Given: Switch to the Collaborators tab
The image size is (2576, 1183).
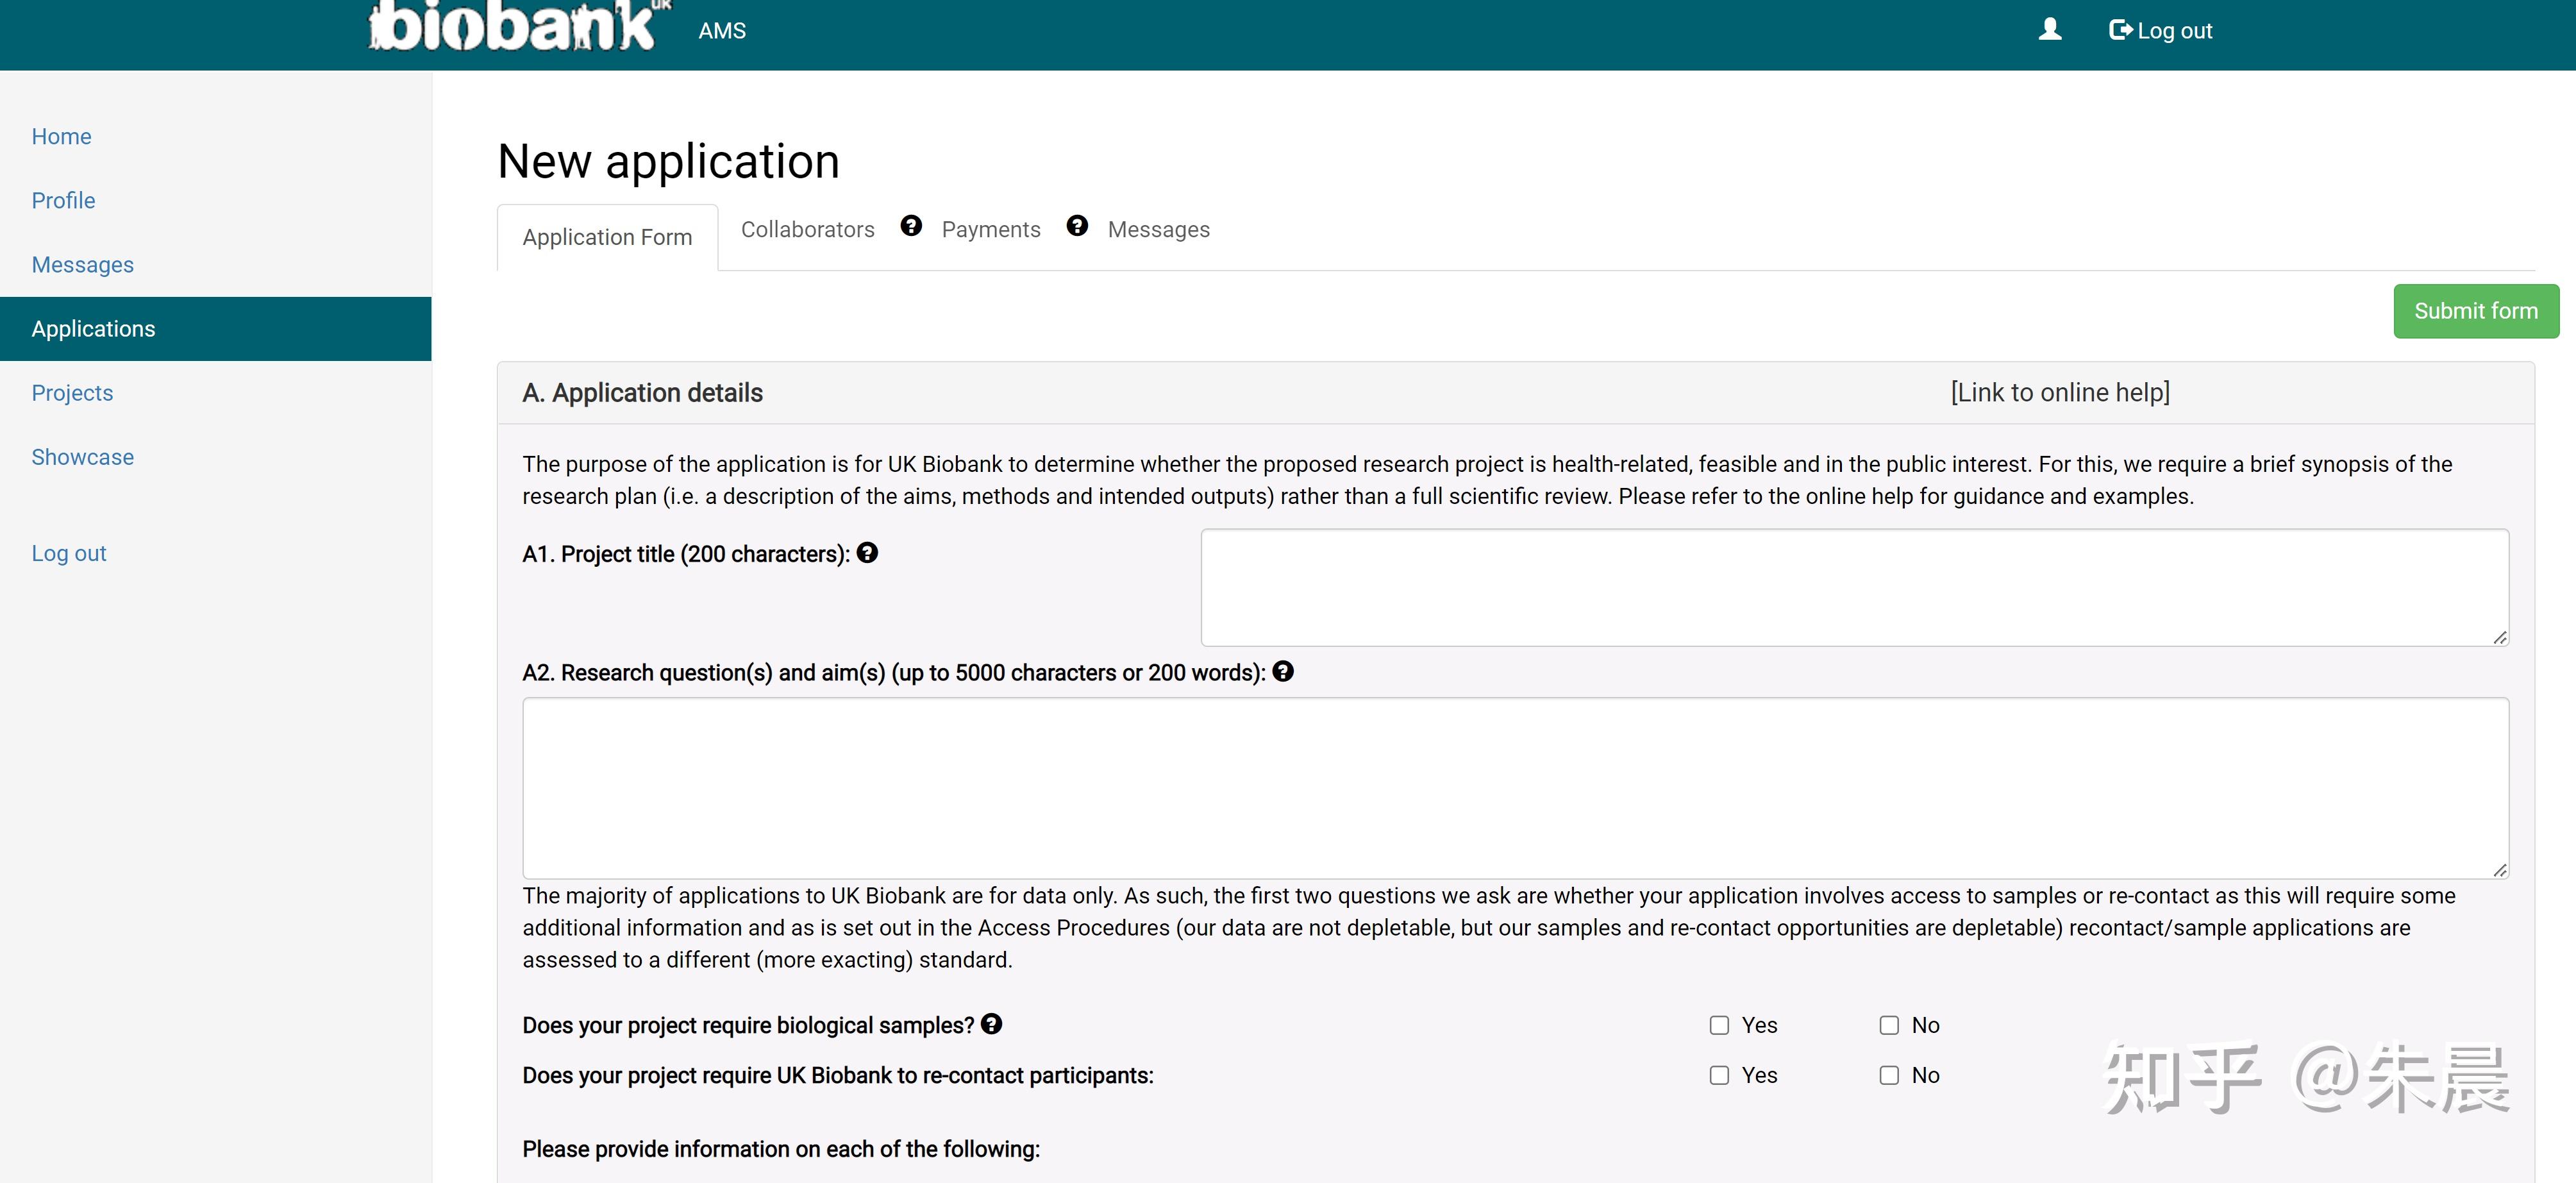Looking at the screenshot, I should pos(807,230).
